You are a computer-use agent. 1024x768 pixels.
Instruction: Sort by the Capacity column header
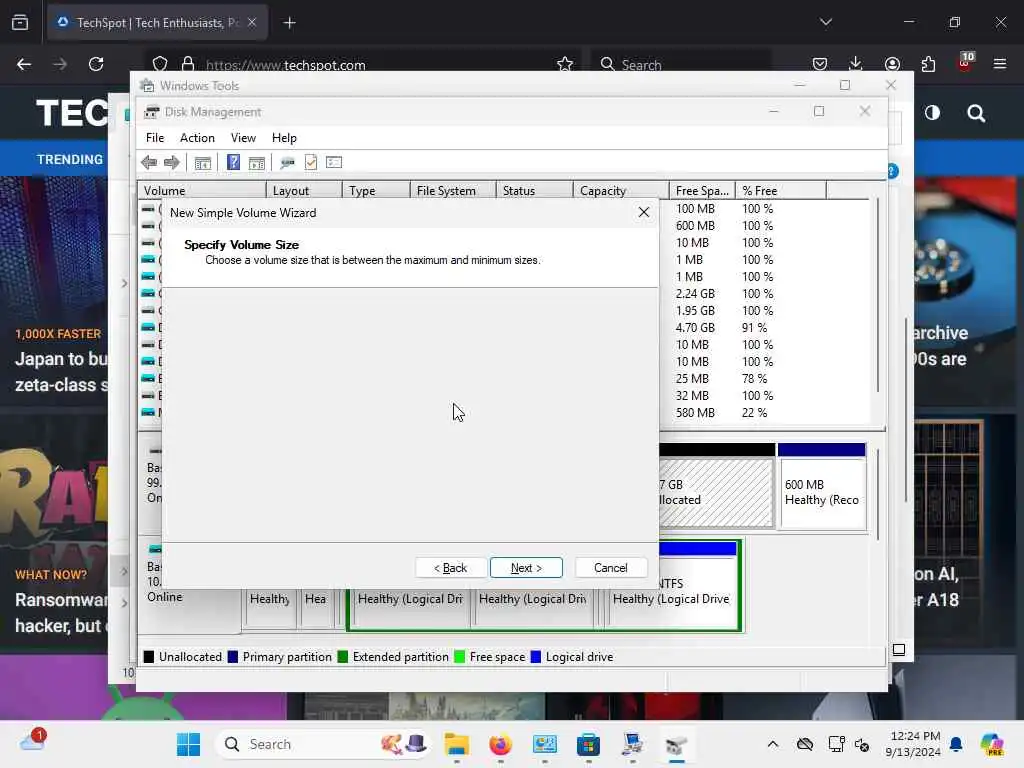[x=621, y=191]
